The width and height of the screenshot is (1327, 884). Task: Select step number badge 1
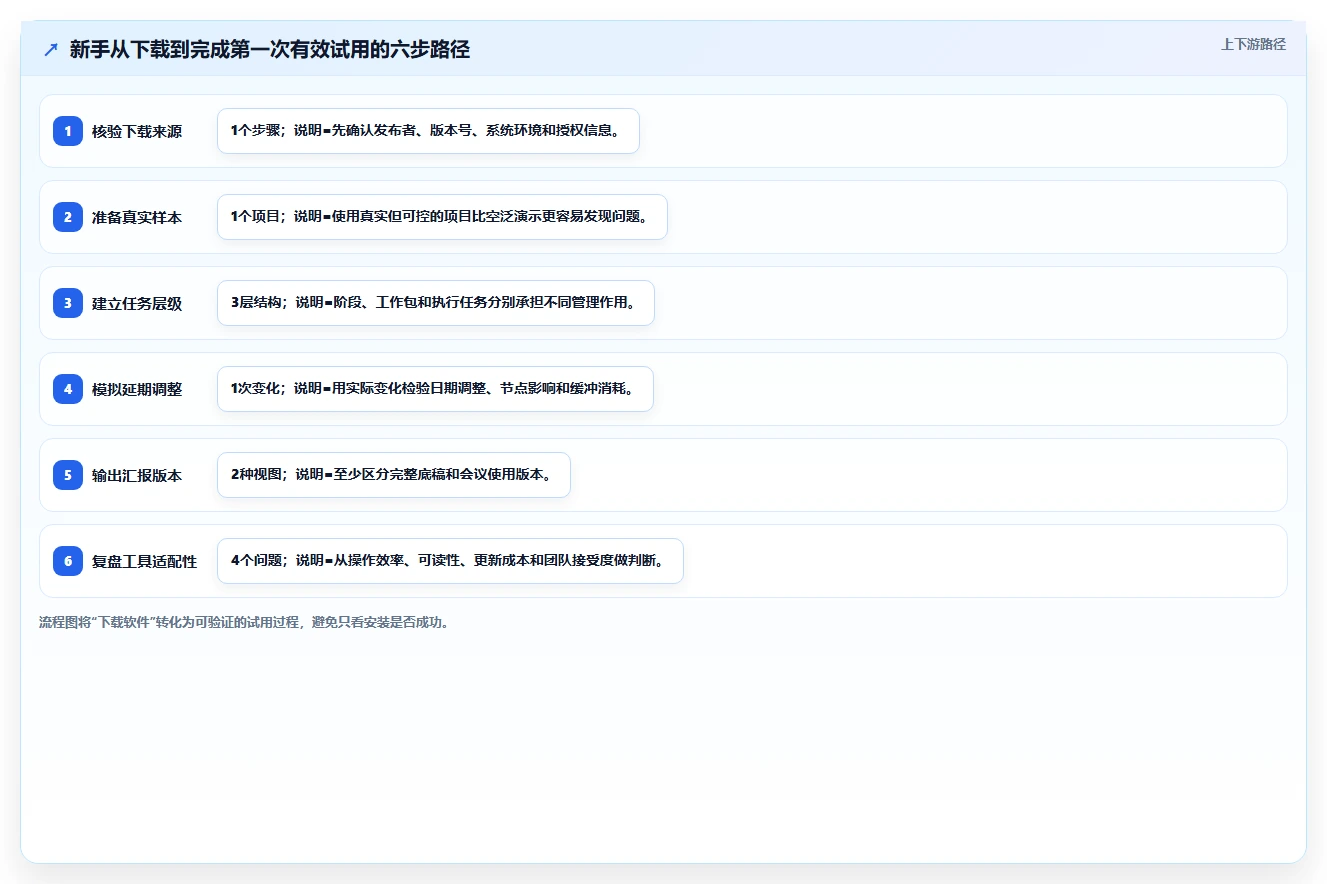click(68, 131)
